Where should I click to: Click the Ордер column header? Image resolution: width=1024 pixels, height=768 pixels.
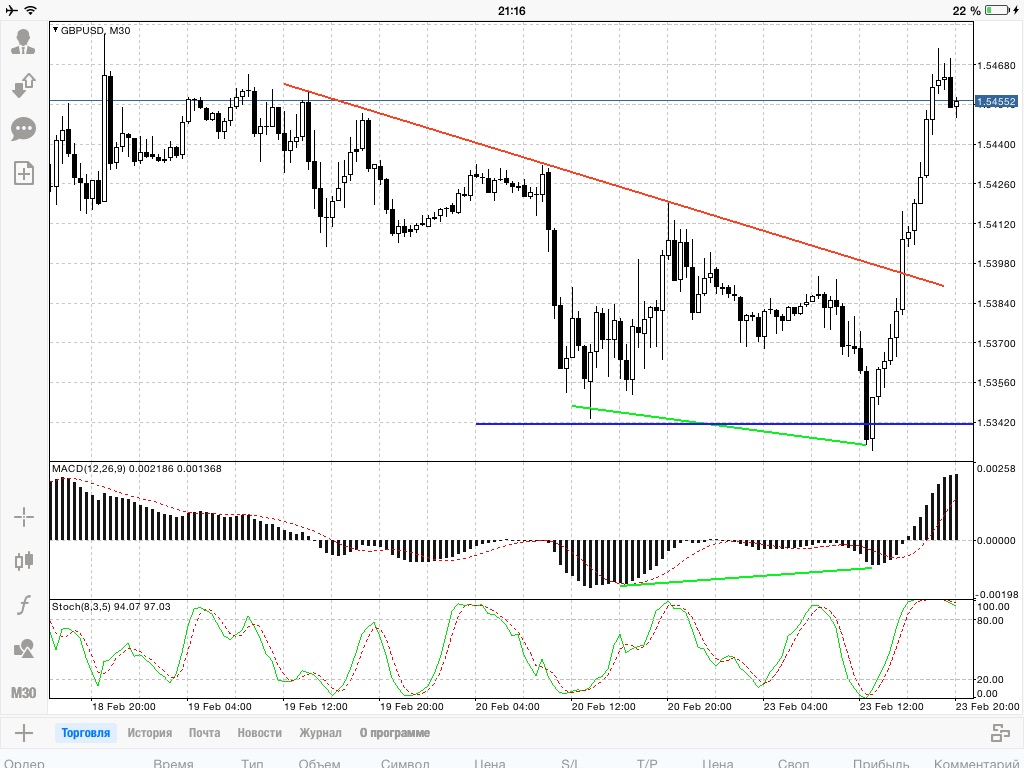24,763
